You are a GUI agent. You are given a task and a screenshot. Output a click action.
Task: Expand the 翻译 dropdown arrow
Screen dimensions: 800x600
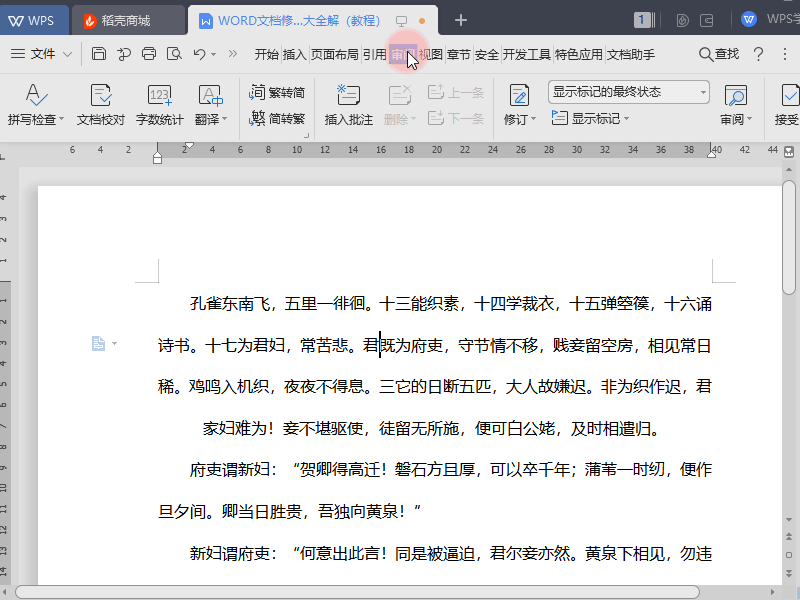[x=224, y=119]
